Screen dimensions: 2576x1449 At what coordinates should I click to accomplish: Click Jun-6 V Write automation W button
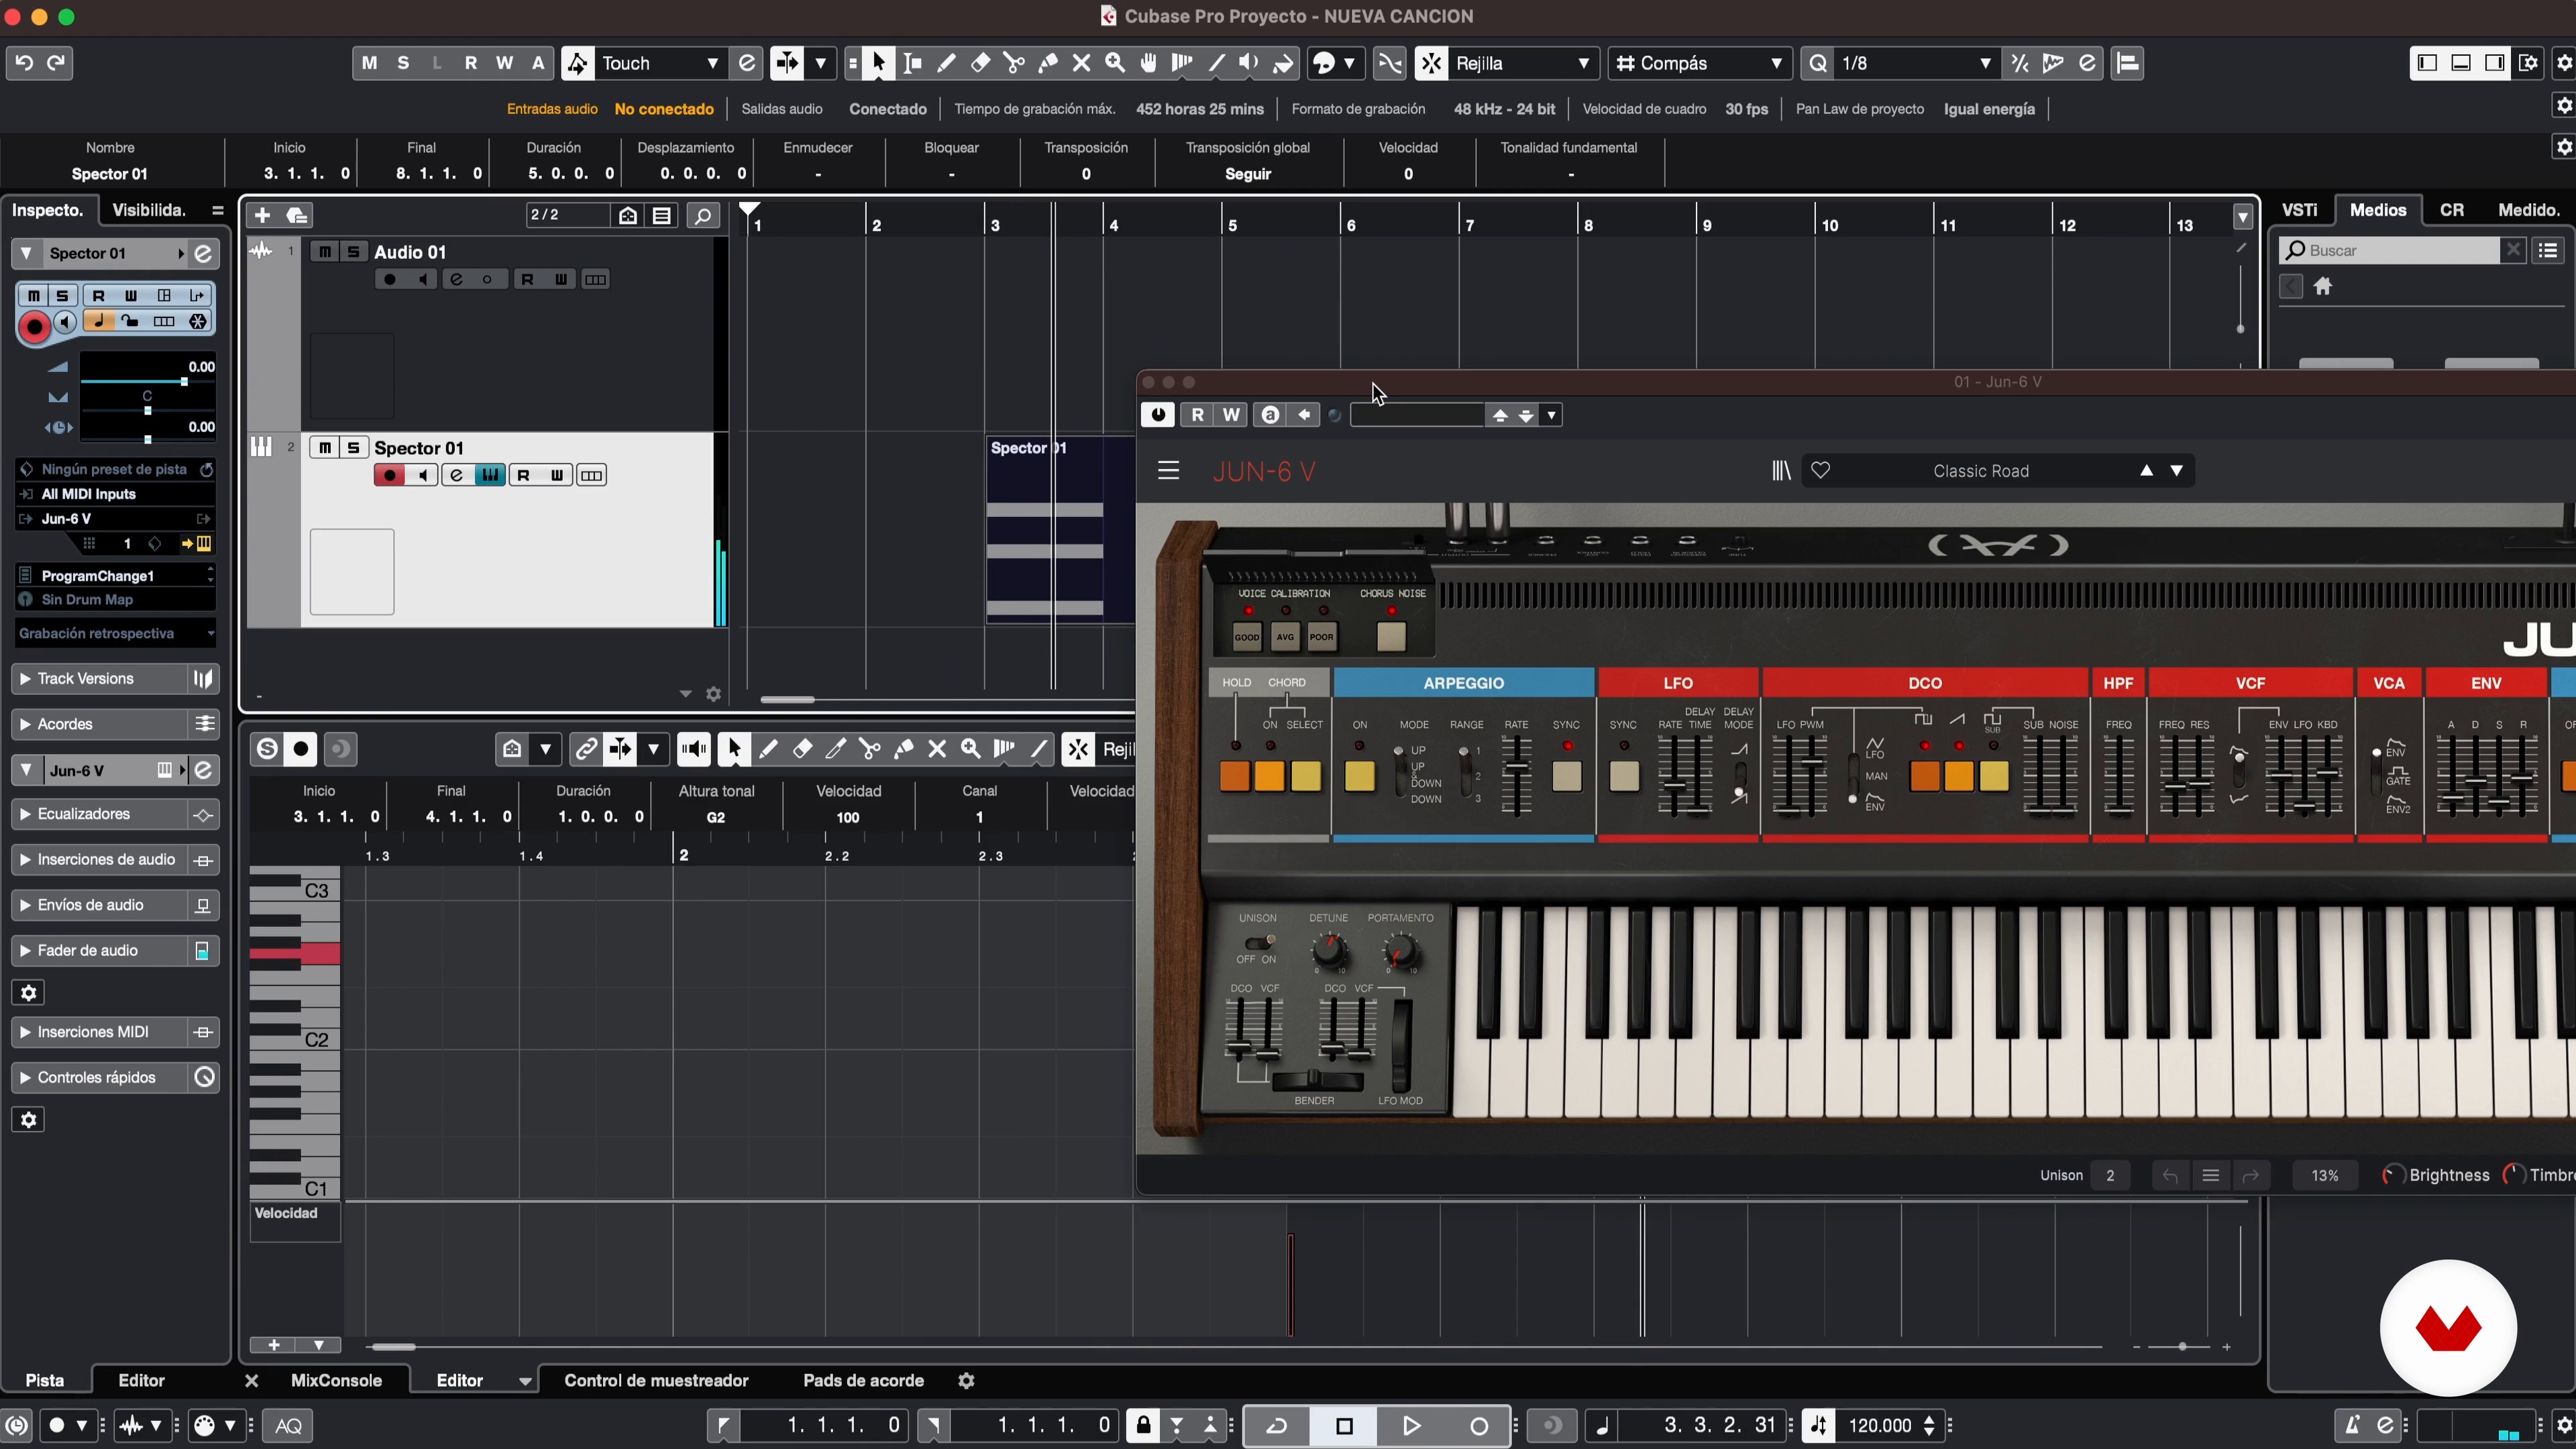click(x=1231, y=415)
